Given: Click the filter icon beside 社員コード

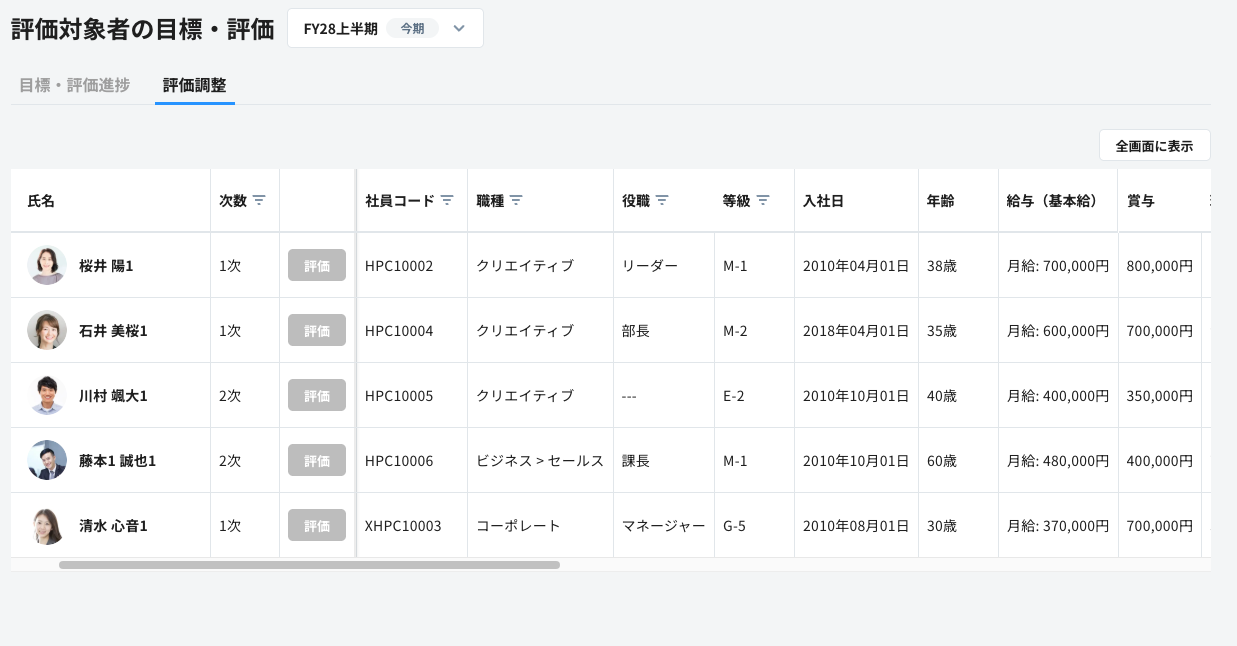Looking at the screenshot, I should (x=447, y=200).
